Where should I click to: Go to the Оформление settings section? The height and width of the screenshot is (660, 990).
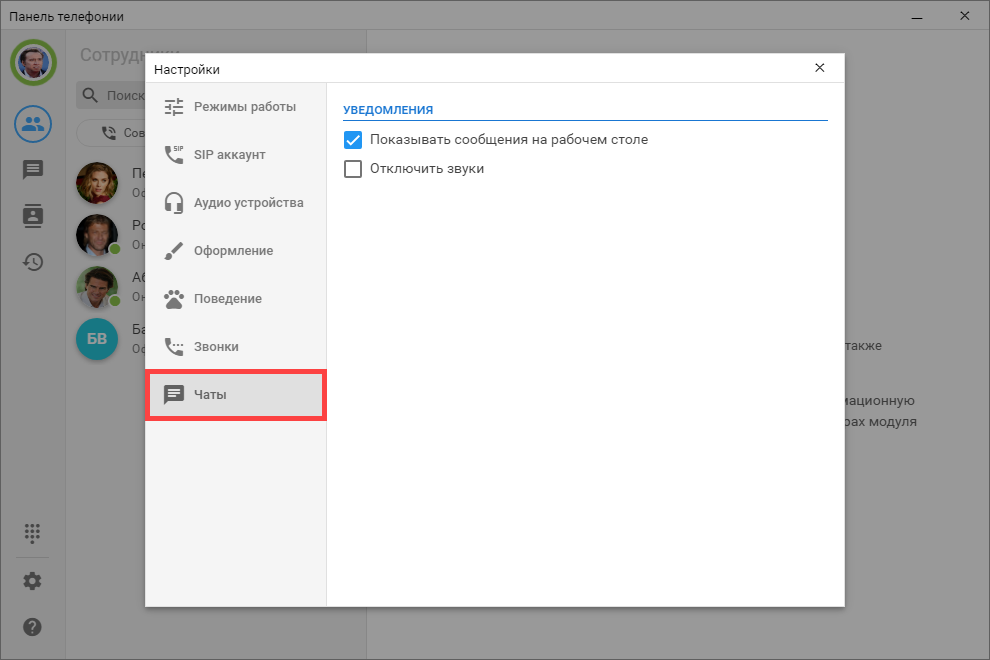236,251
